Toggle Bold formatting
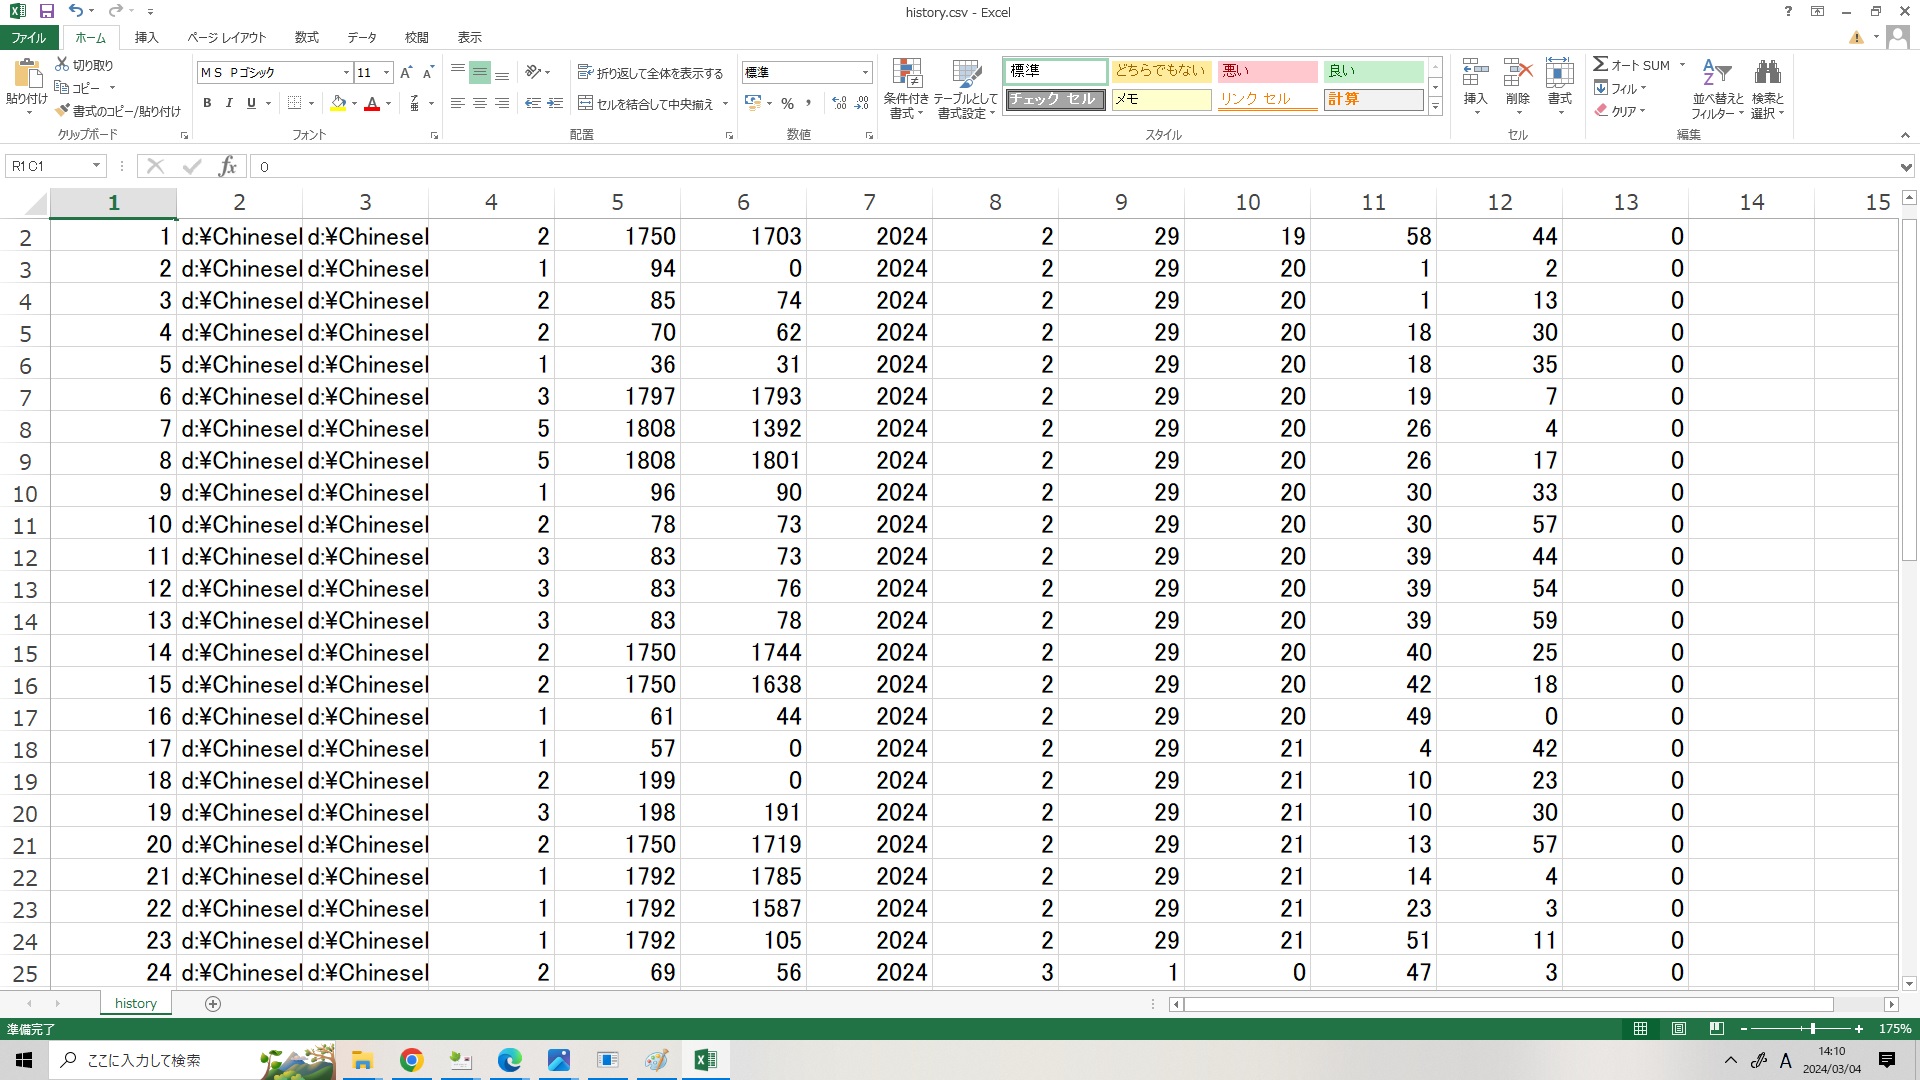 click(207, 103)
